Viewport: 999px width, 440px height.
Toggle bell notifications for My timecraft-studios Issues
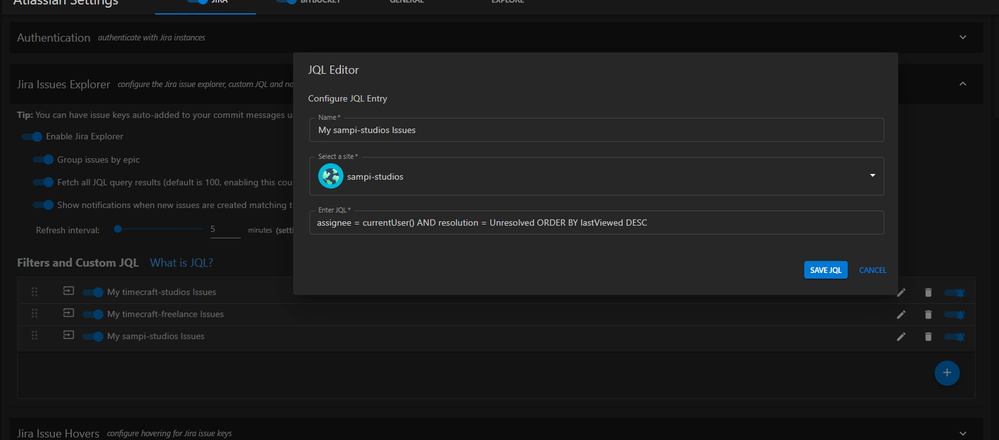tap(955, 293)
